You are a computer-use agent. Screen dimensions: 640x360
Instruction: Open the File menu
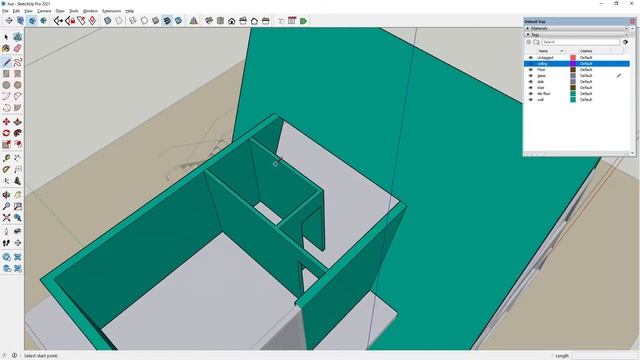5,11
